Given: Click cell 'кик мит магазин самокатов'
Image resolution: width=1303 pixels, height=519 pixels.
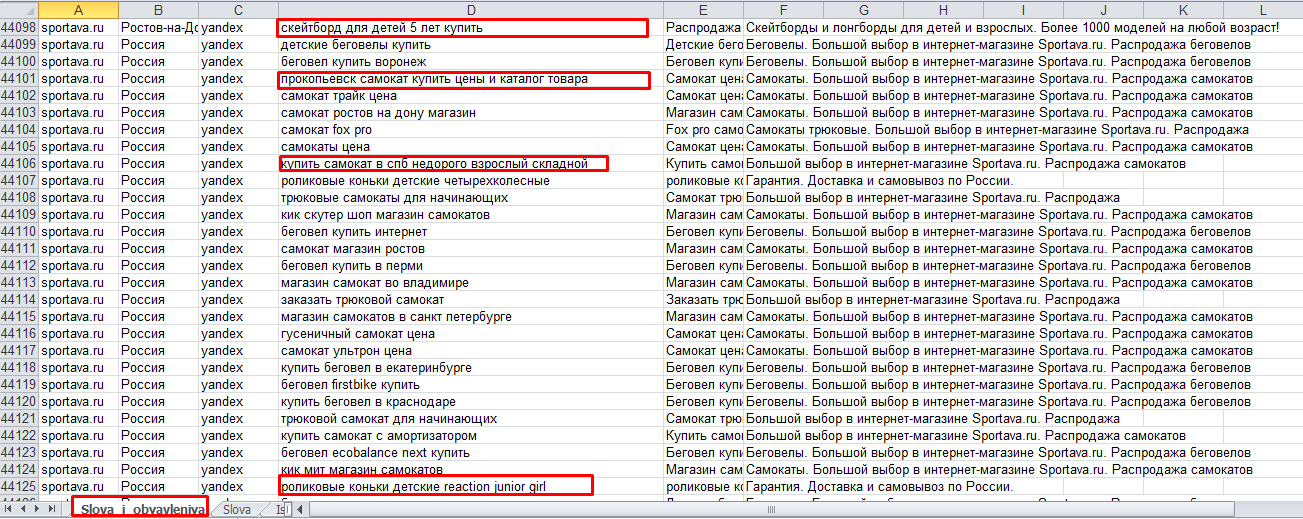Looking at the screenshot, I should click(470, 470).
